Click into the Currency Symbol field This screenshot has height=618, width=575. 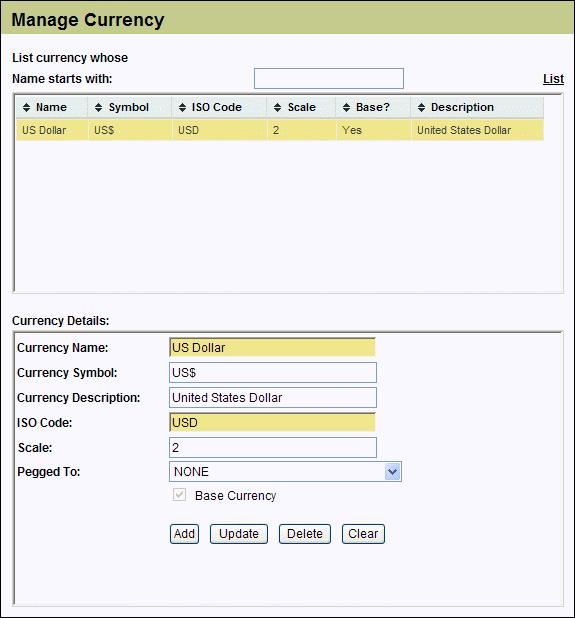click(273, 372)
